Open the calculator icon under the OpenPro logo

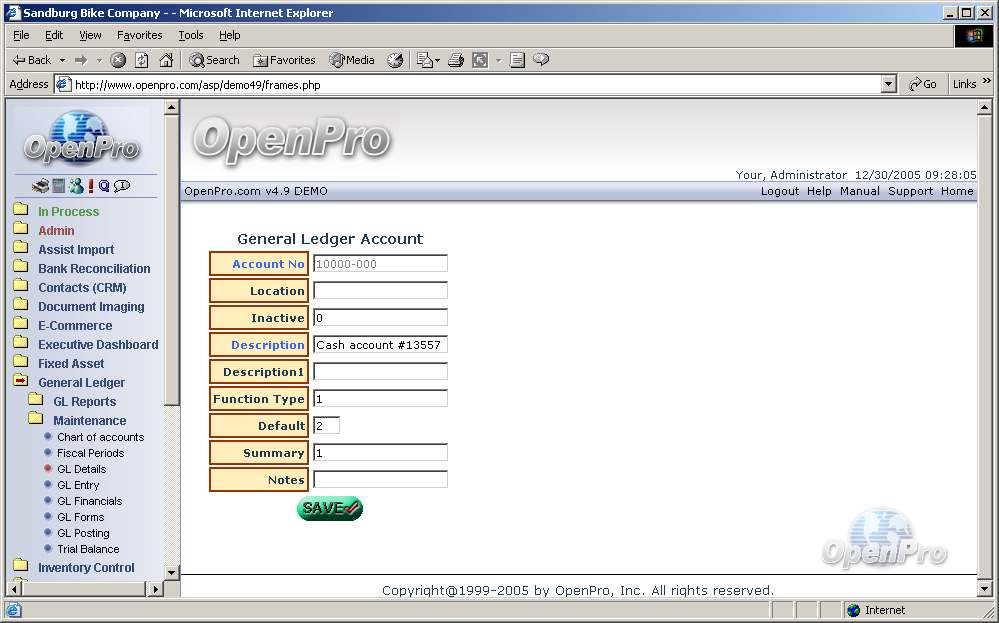[x=59, y=186]
